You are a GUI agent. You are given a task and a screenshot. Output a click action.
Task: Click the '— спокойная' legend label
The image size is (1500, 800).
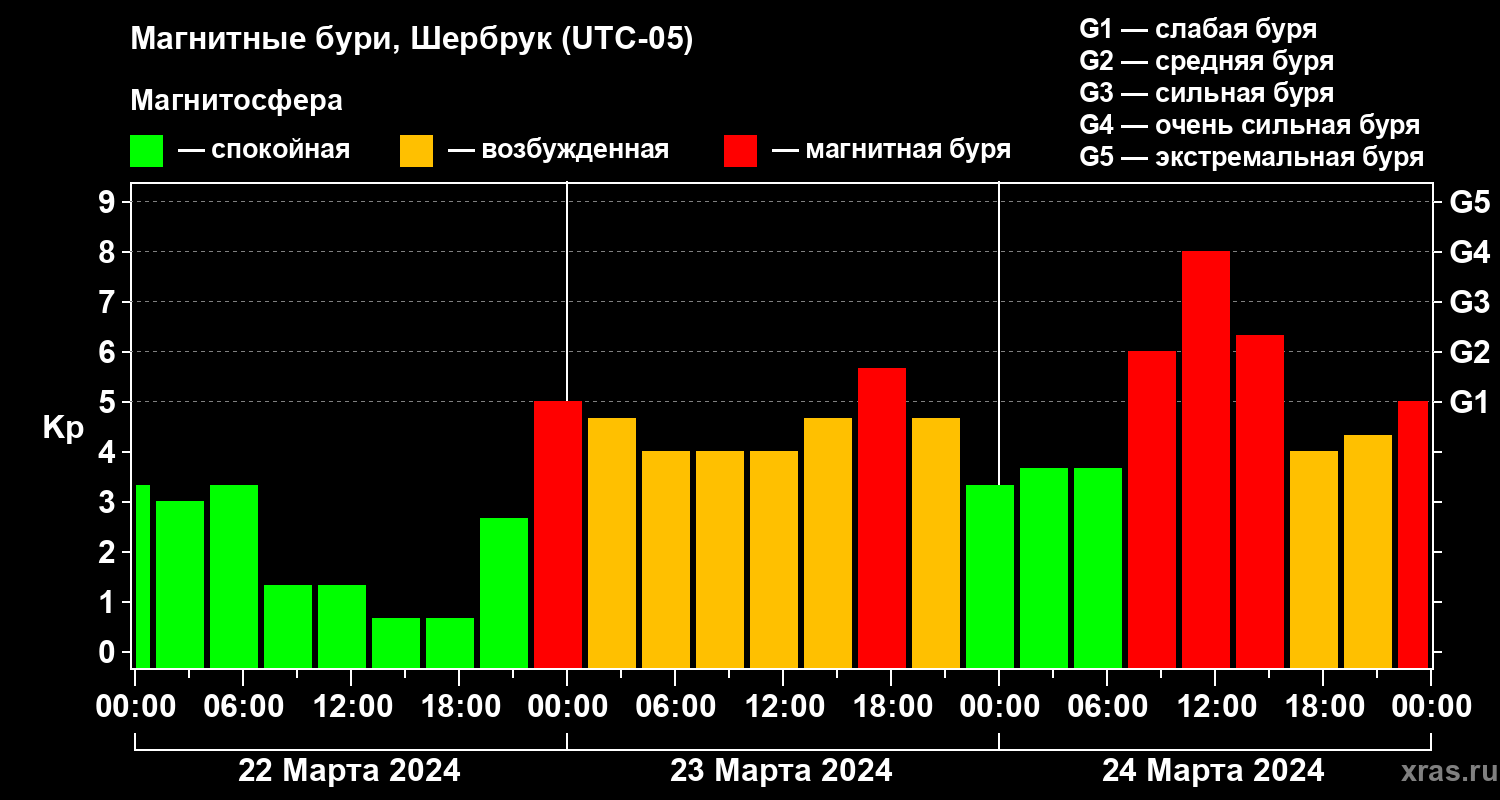264,151
